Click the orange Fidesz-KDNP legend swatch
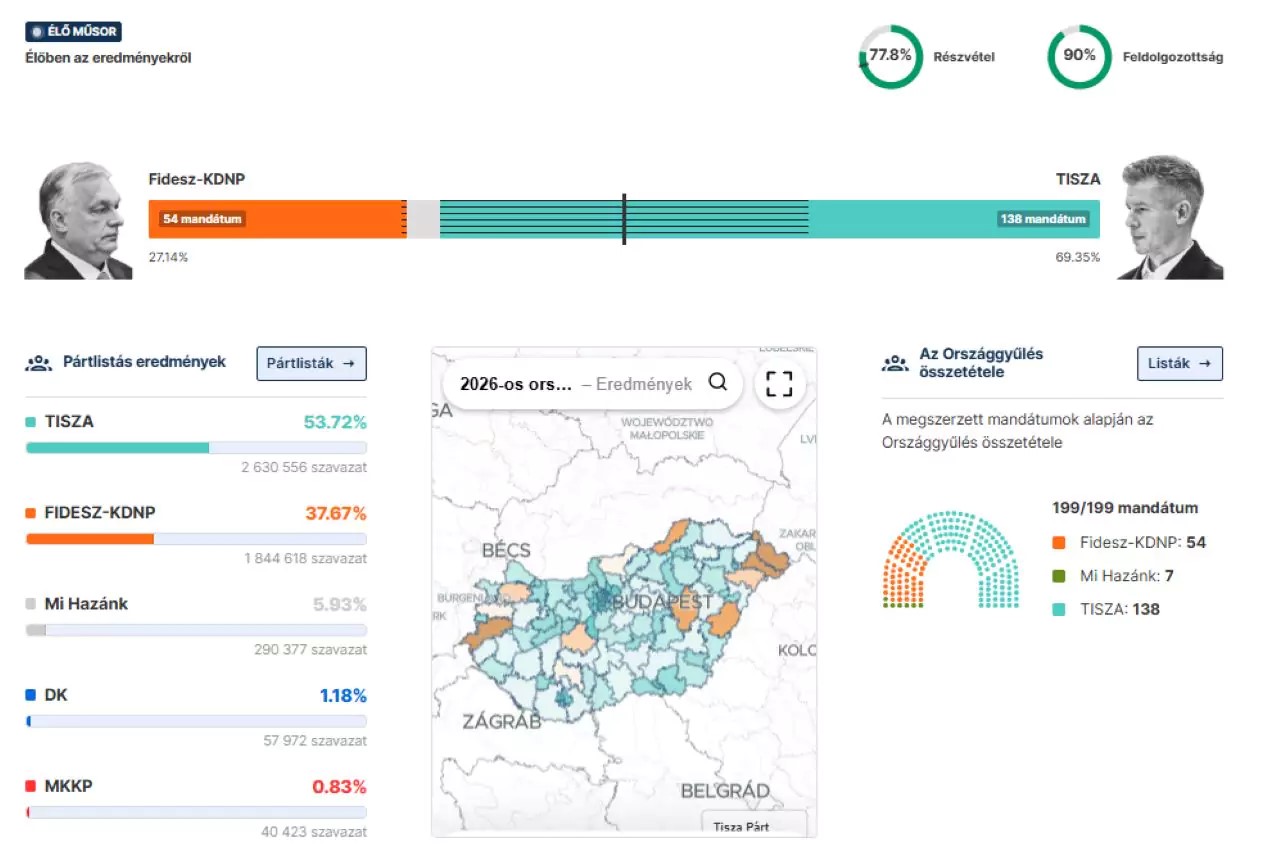The width and height of the screenshot is (1280, 855). pyautogui.click(x=1059, y=543)
